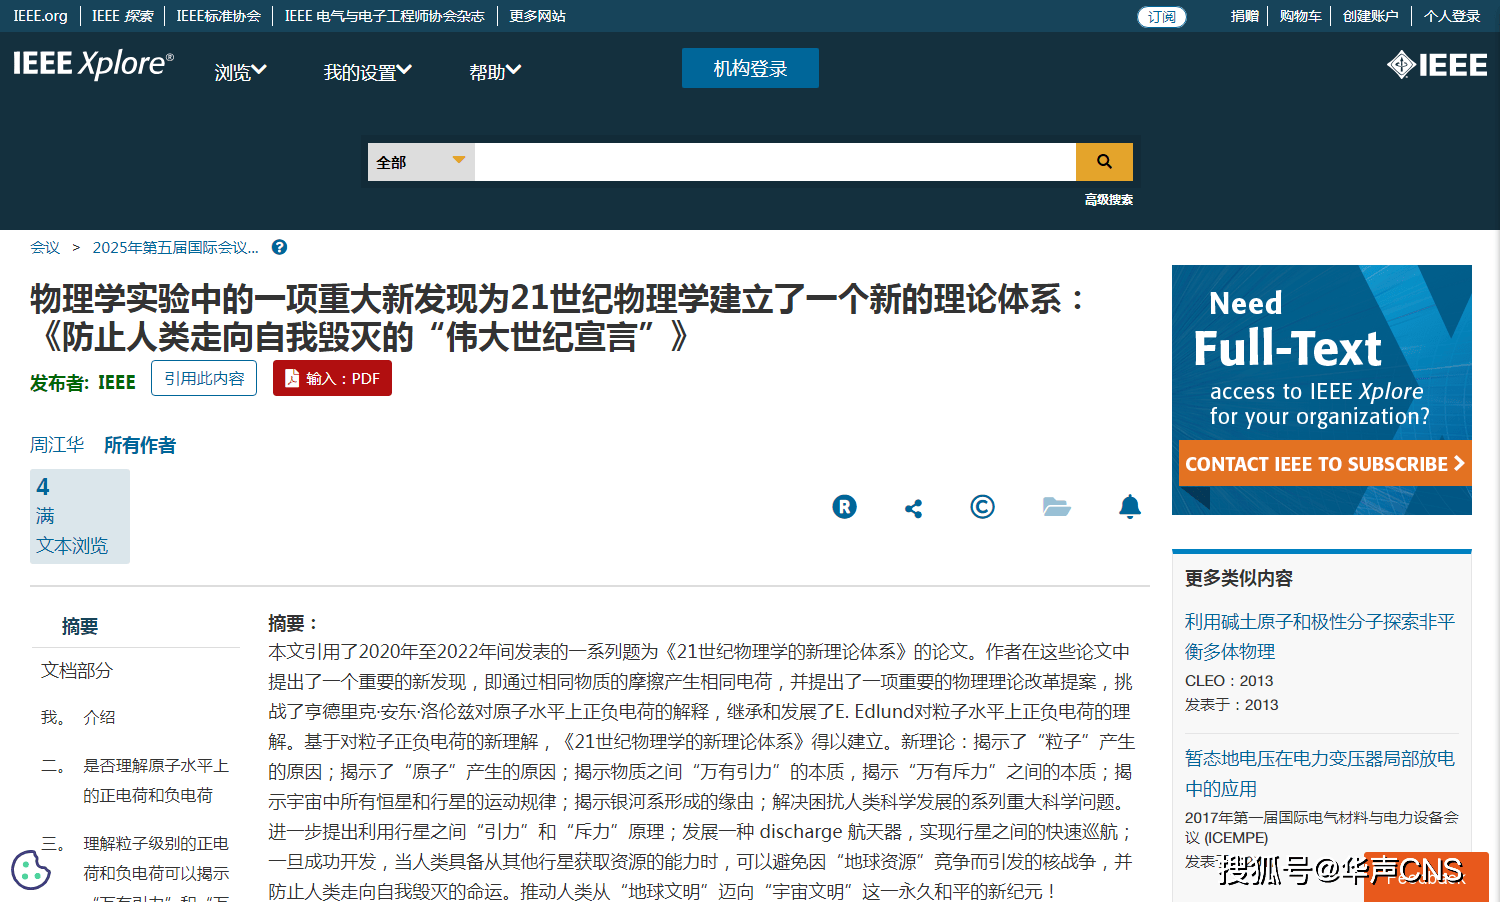This screenshot has width=1500, height=903.
Task: Open IEEE标准协会 link
Action: pyautogui.click(x=218, y=16)
